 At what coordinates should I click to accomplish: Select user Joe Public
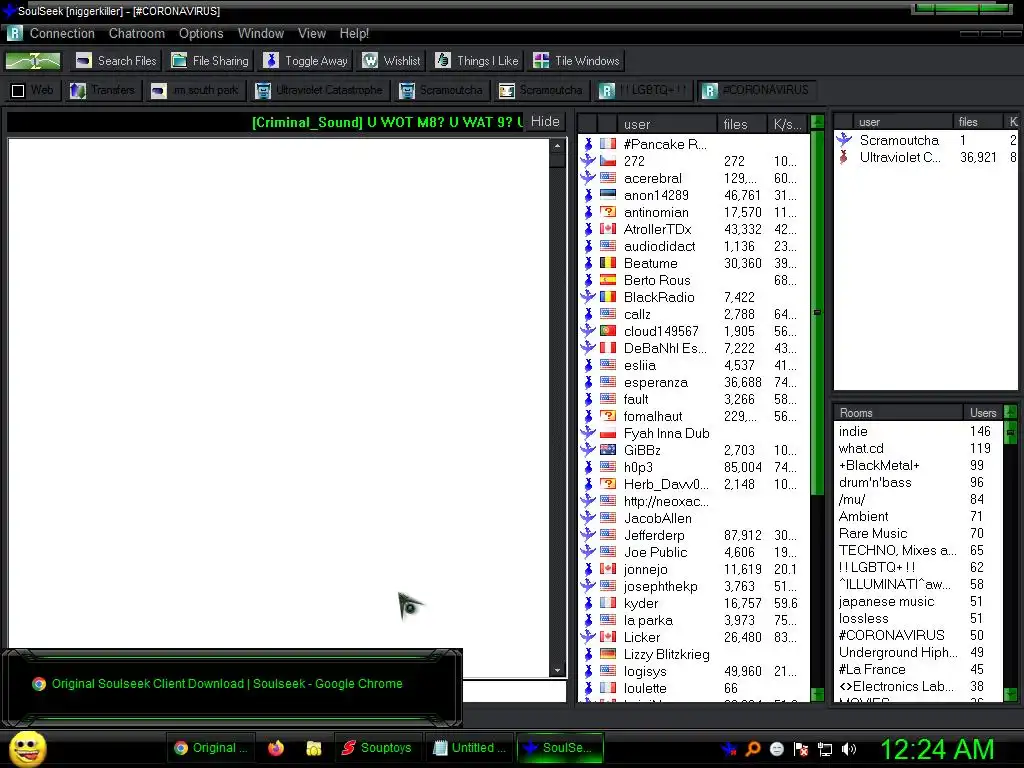click(694, 552)
